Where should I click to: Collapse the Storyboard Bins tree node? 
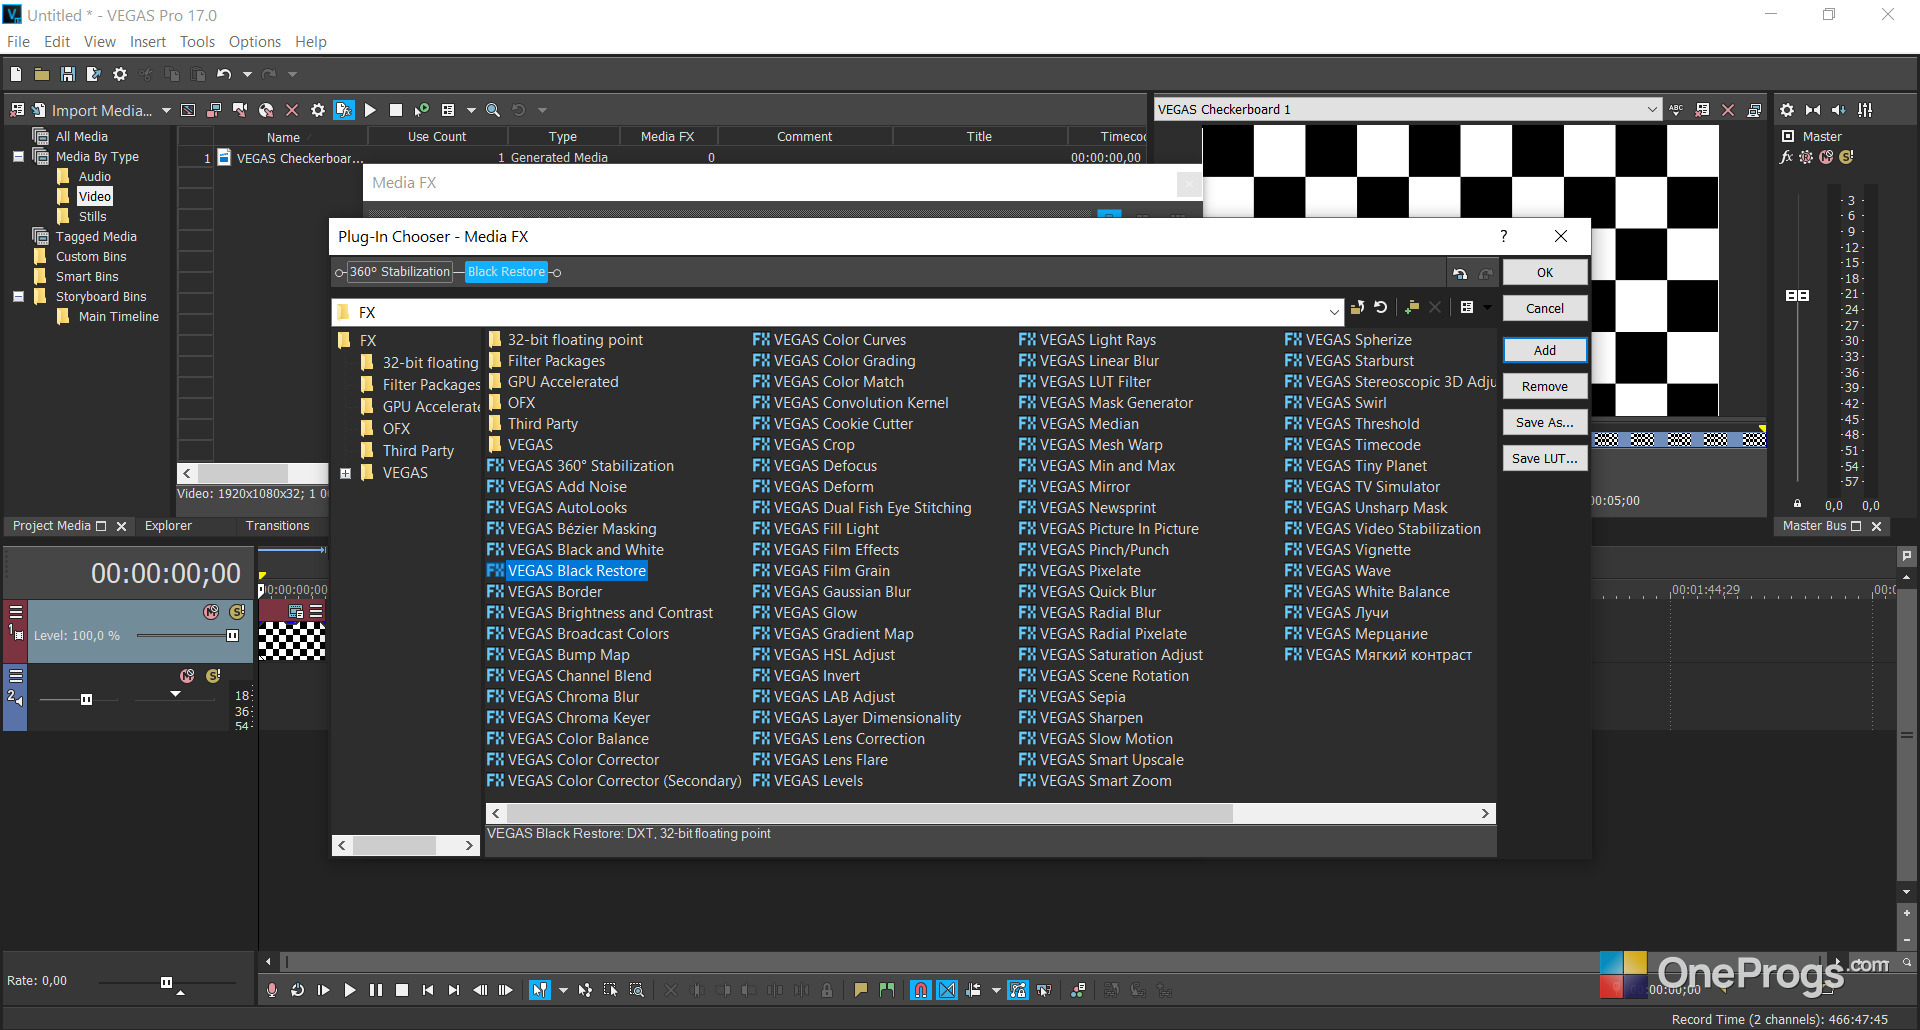18,297
